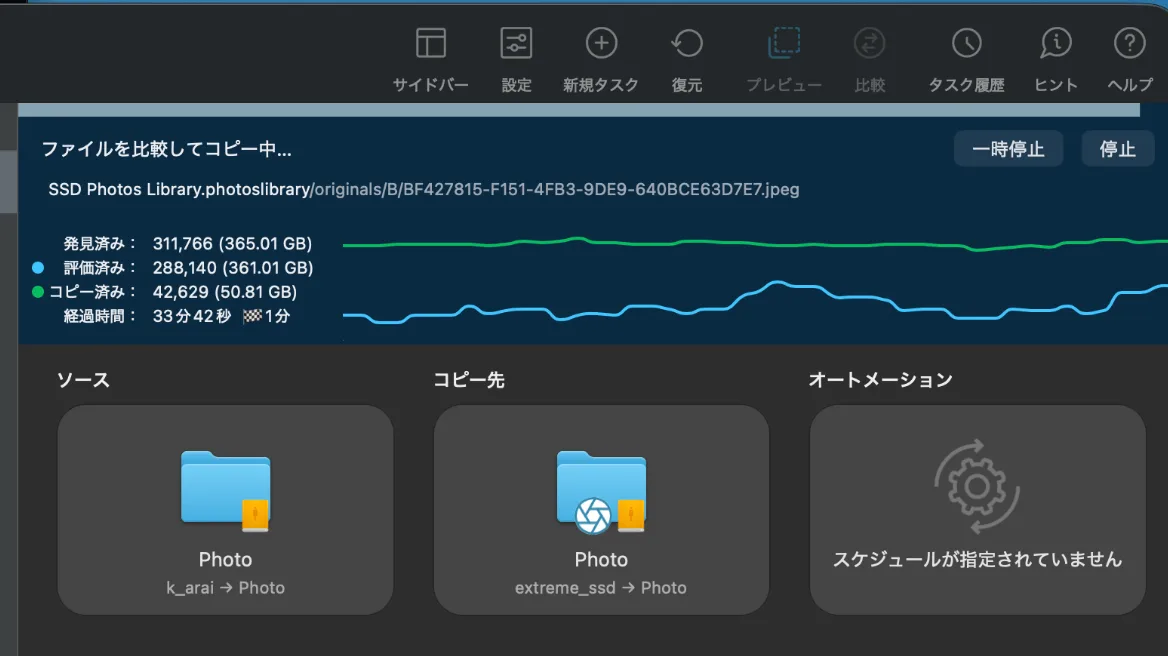Image resolution: width=1168 pixels, height=656 pixels.
Task: Open the プレビュー preview tool
Action: (784, 43)
